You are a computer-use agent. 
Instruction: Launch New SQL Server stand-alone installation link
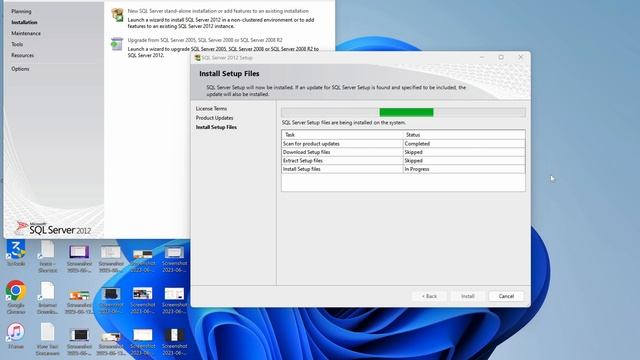pos(218,11)
